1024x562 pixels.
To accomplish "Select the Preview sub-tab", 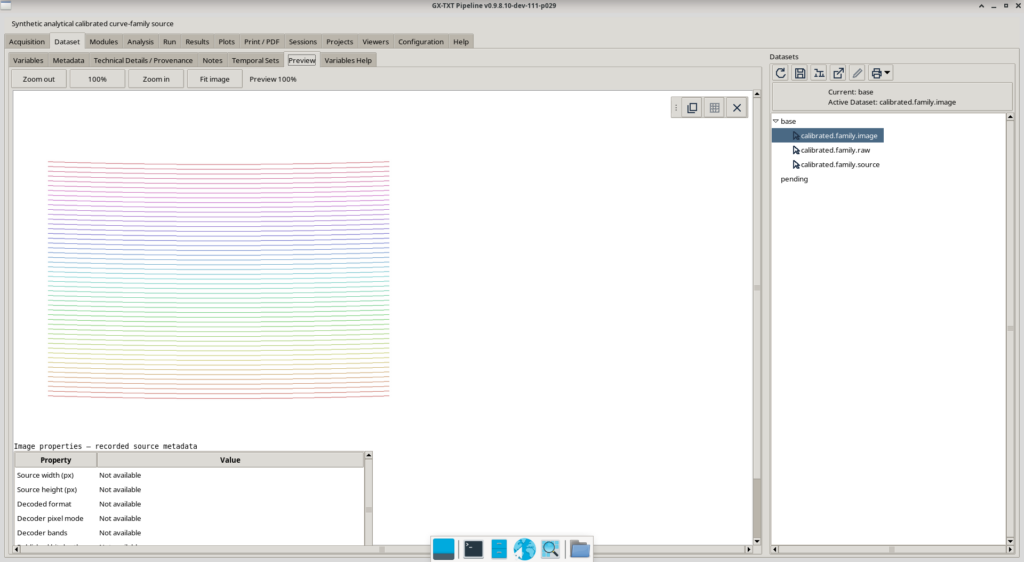I will [x=302, y=61].
